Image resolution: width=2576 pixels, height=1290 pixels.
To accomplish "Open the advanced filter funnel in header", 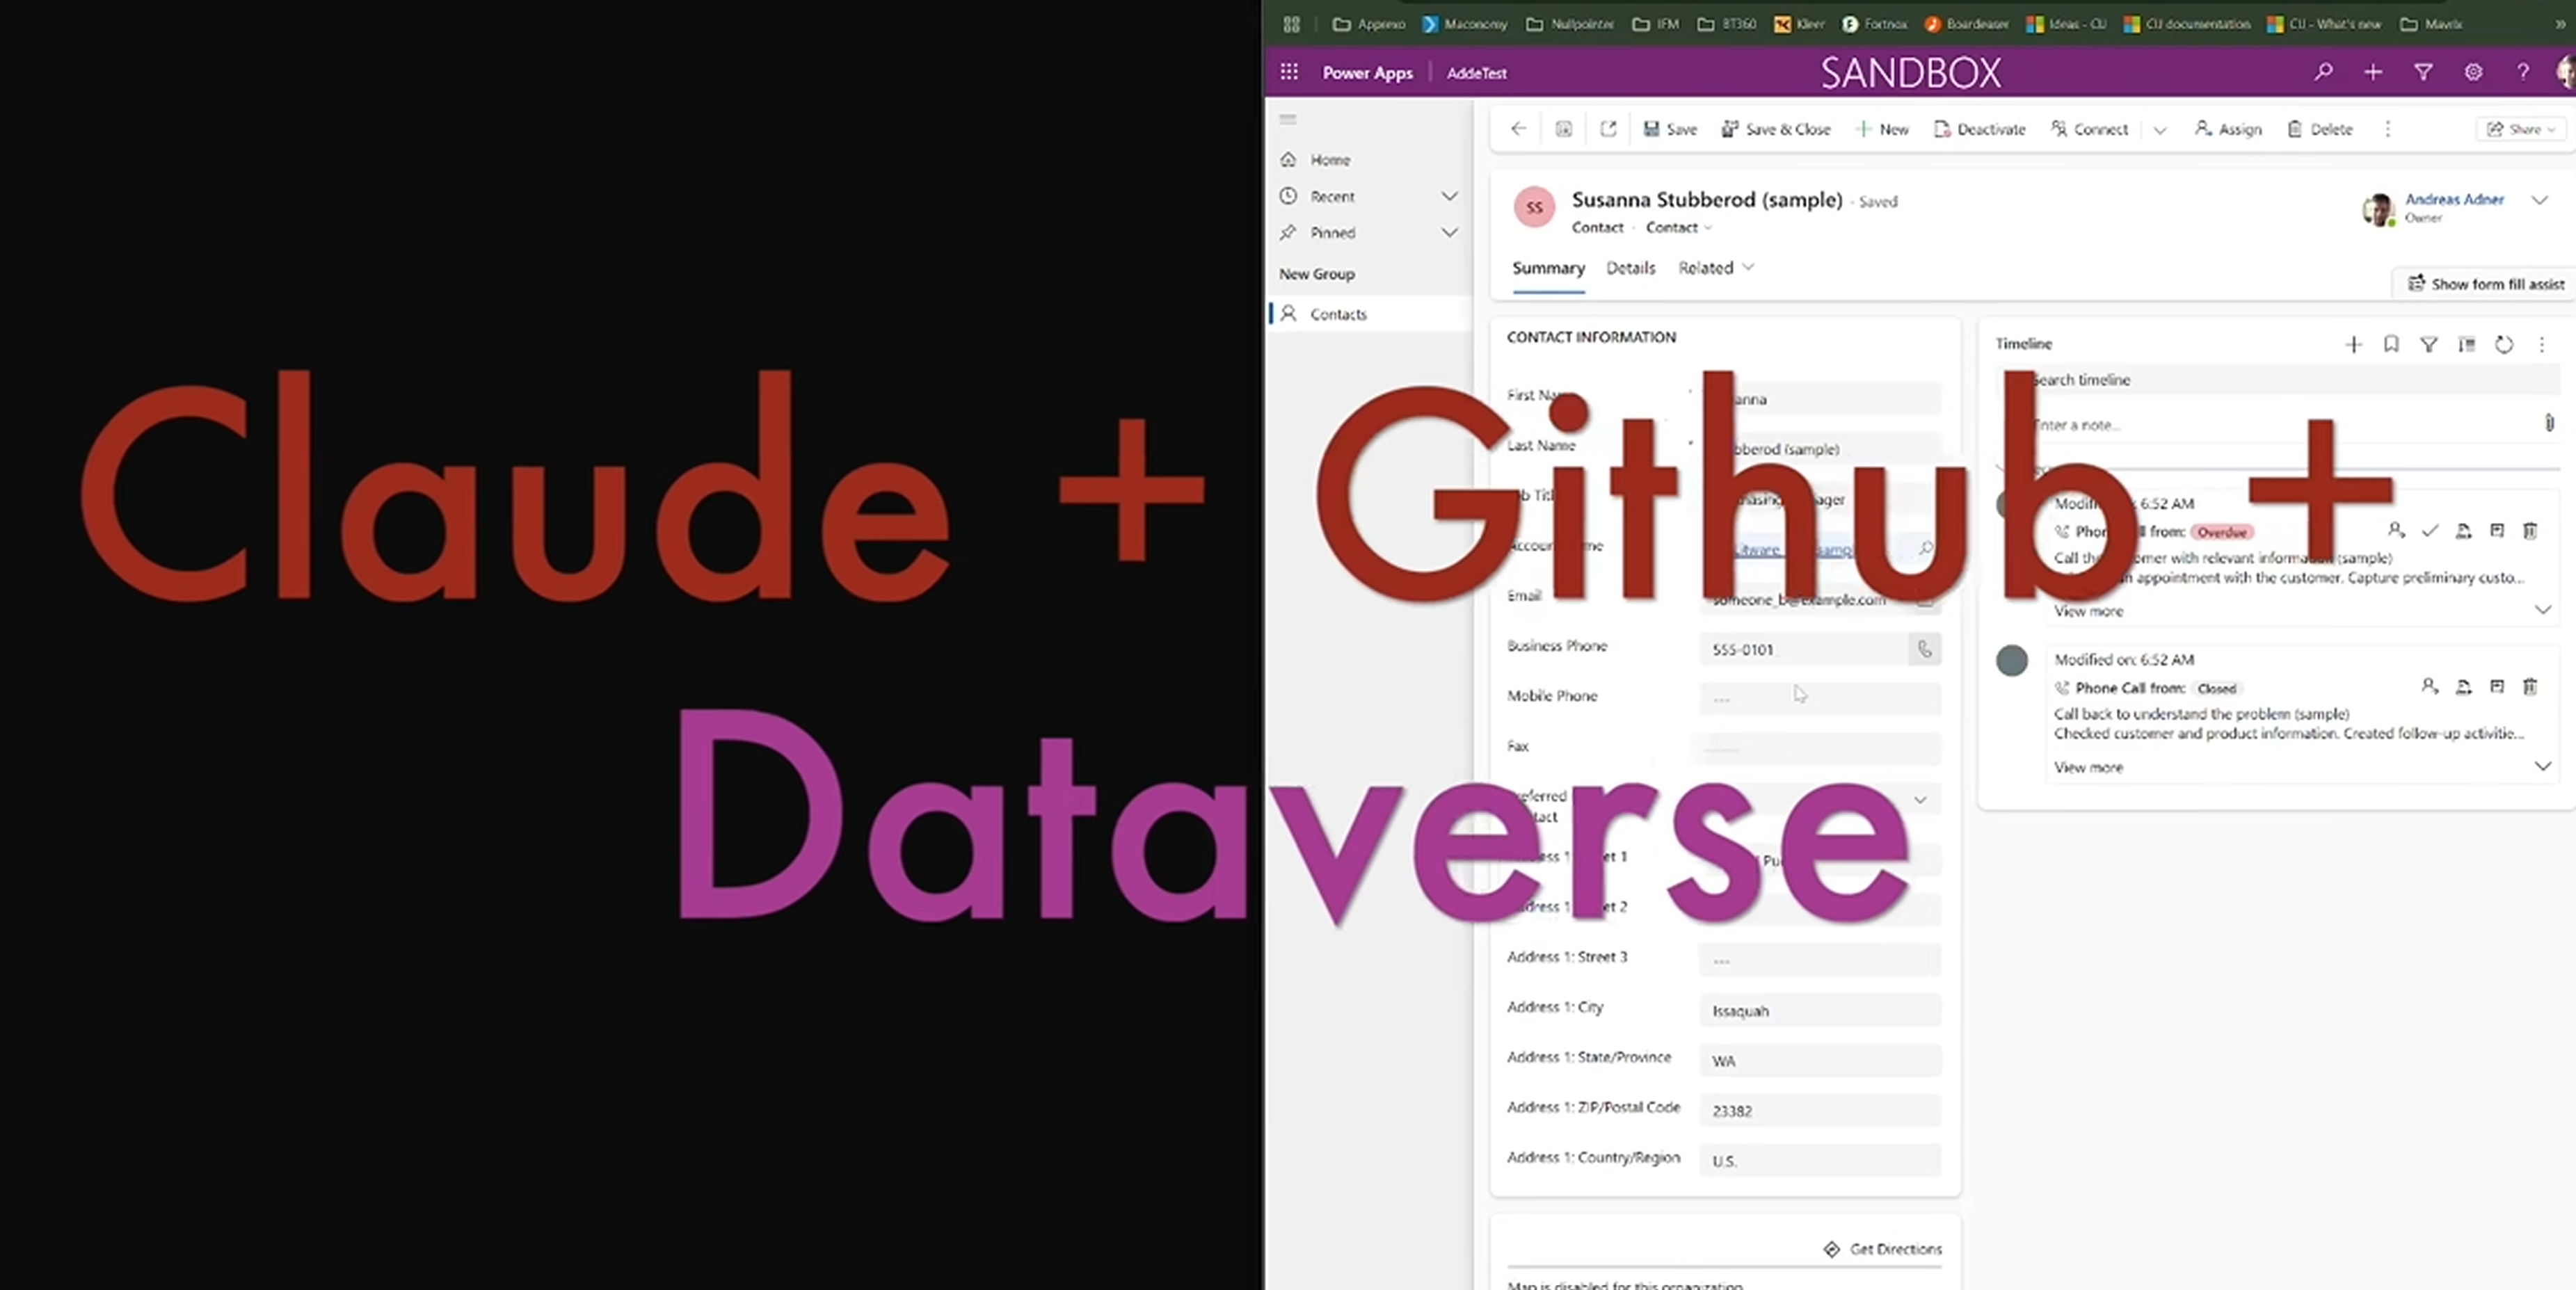I will click(2423, 72).
